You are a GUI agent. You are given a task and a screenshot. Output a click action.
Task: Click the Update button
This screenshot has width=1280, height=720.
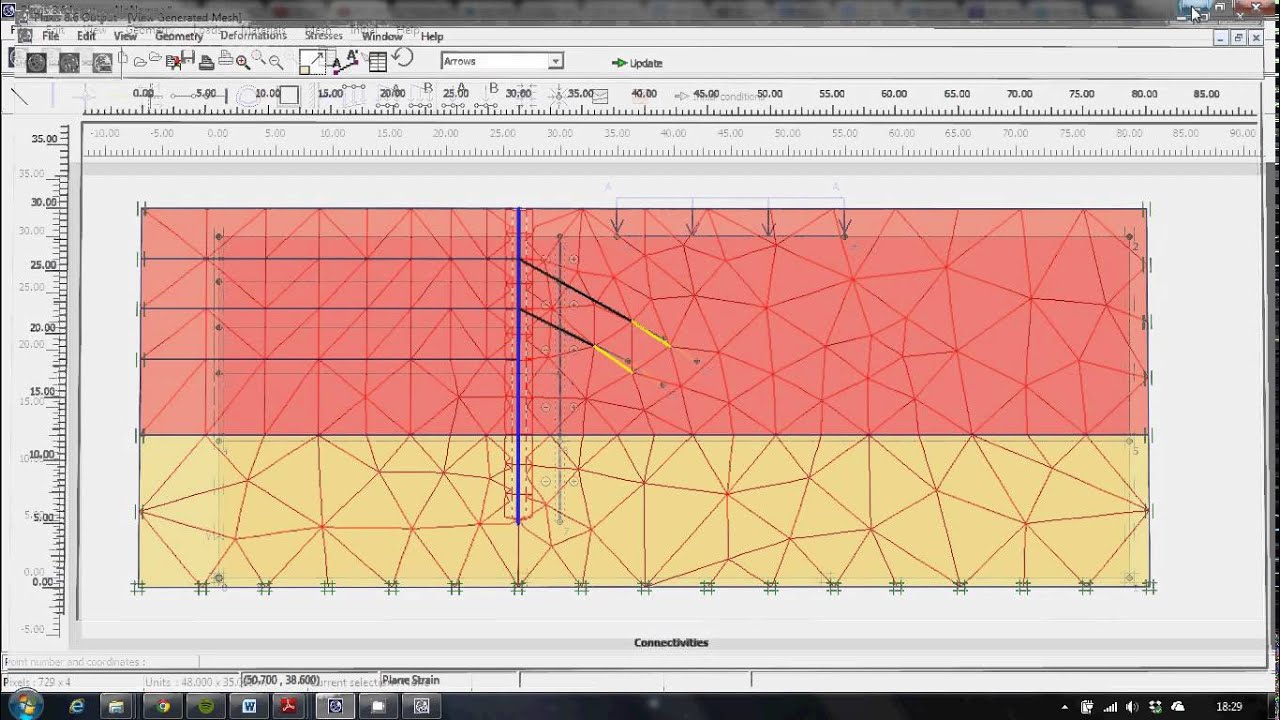click(637, 63)
